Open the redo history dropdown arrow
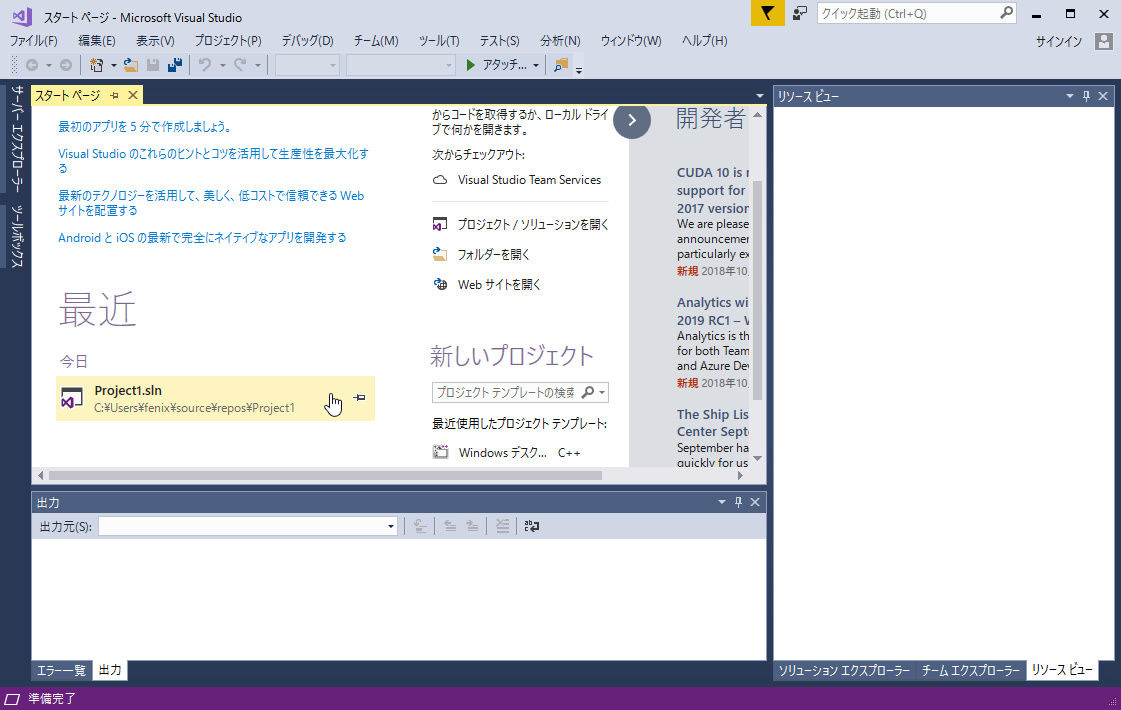The width and height of the screenshot is (1121, 710). click(257, 66)
